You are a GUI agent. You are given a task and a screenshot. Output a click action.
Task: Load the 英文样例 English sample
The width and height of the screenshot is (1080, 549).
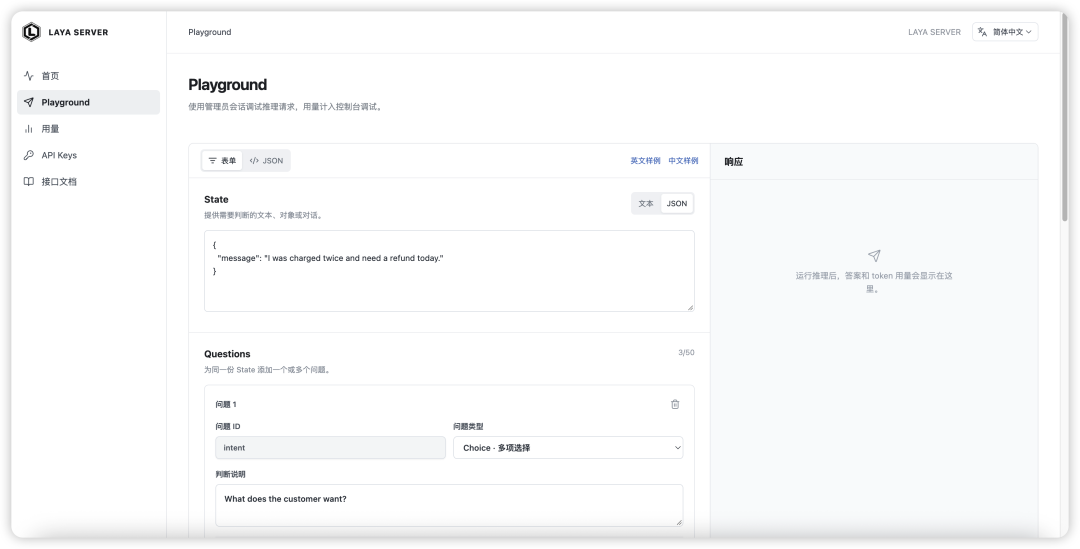pos(645,160)
